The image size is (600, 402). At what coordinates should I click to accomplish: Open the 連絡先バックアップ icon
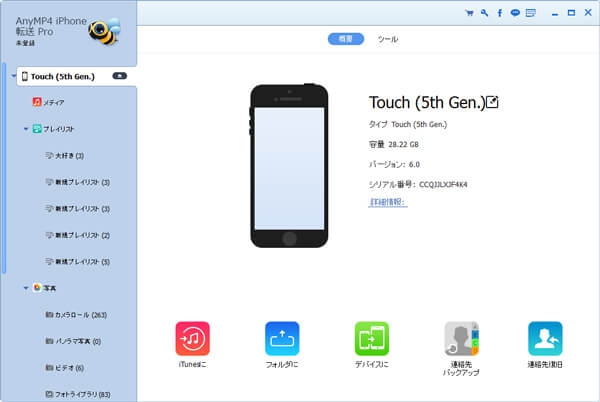coord(461,339)
